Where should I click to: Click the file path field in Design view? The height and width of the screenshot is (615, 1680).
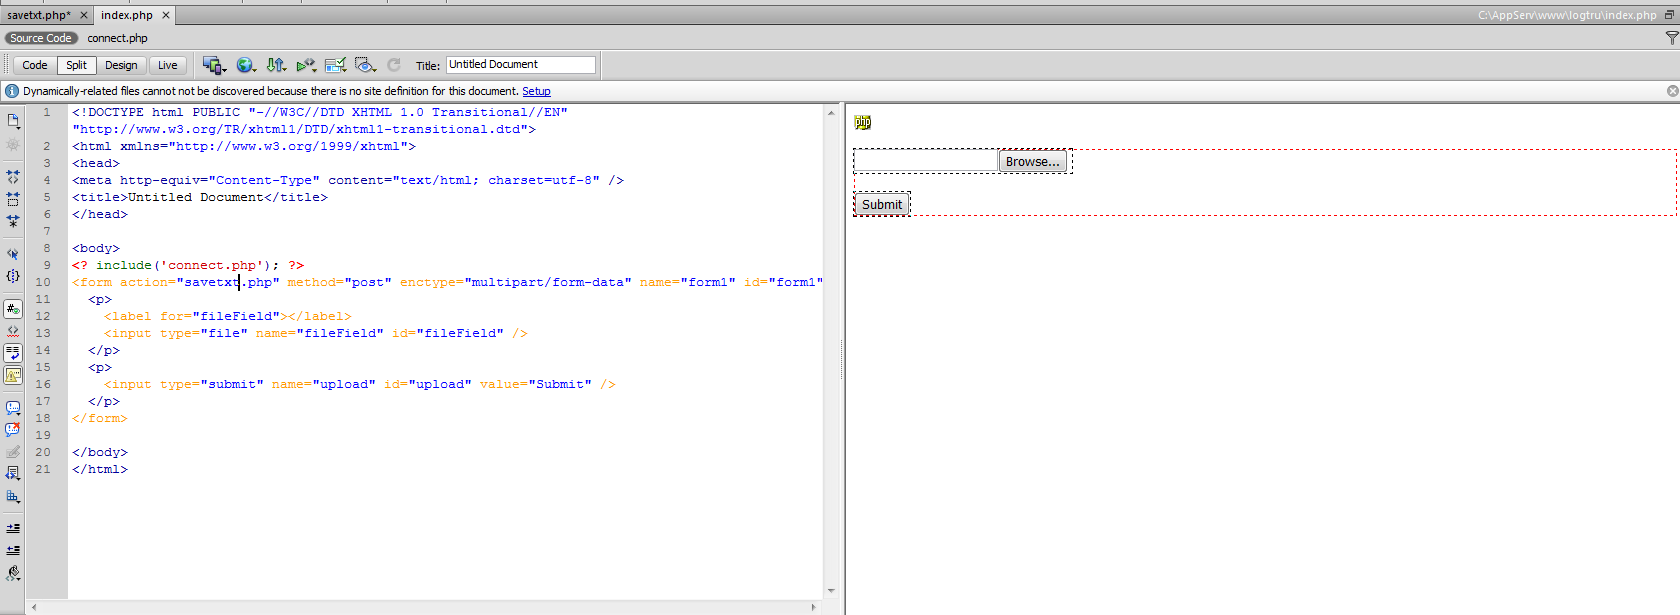tap(926, 161)
